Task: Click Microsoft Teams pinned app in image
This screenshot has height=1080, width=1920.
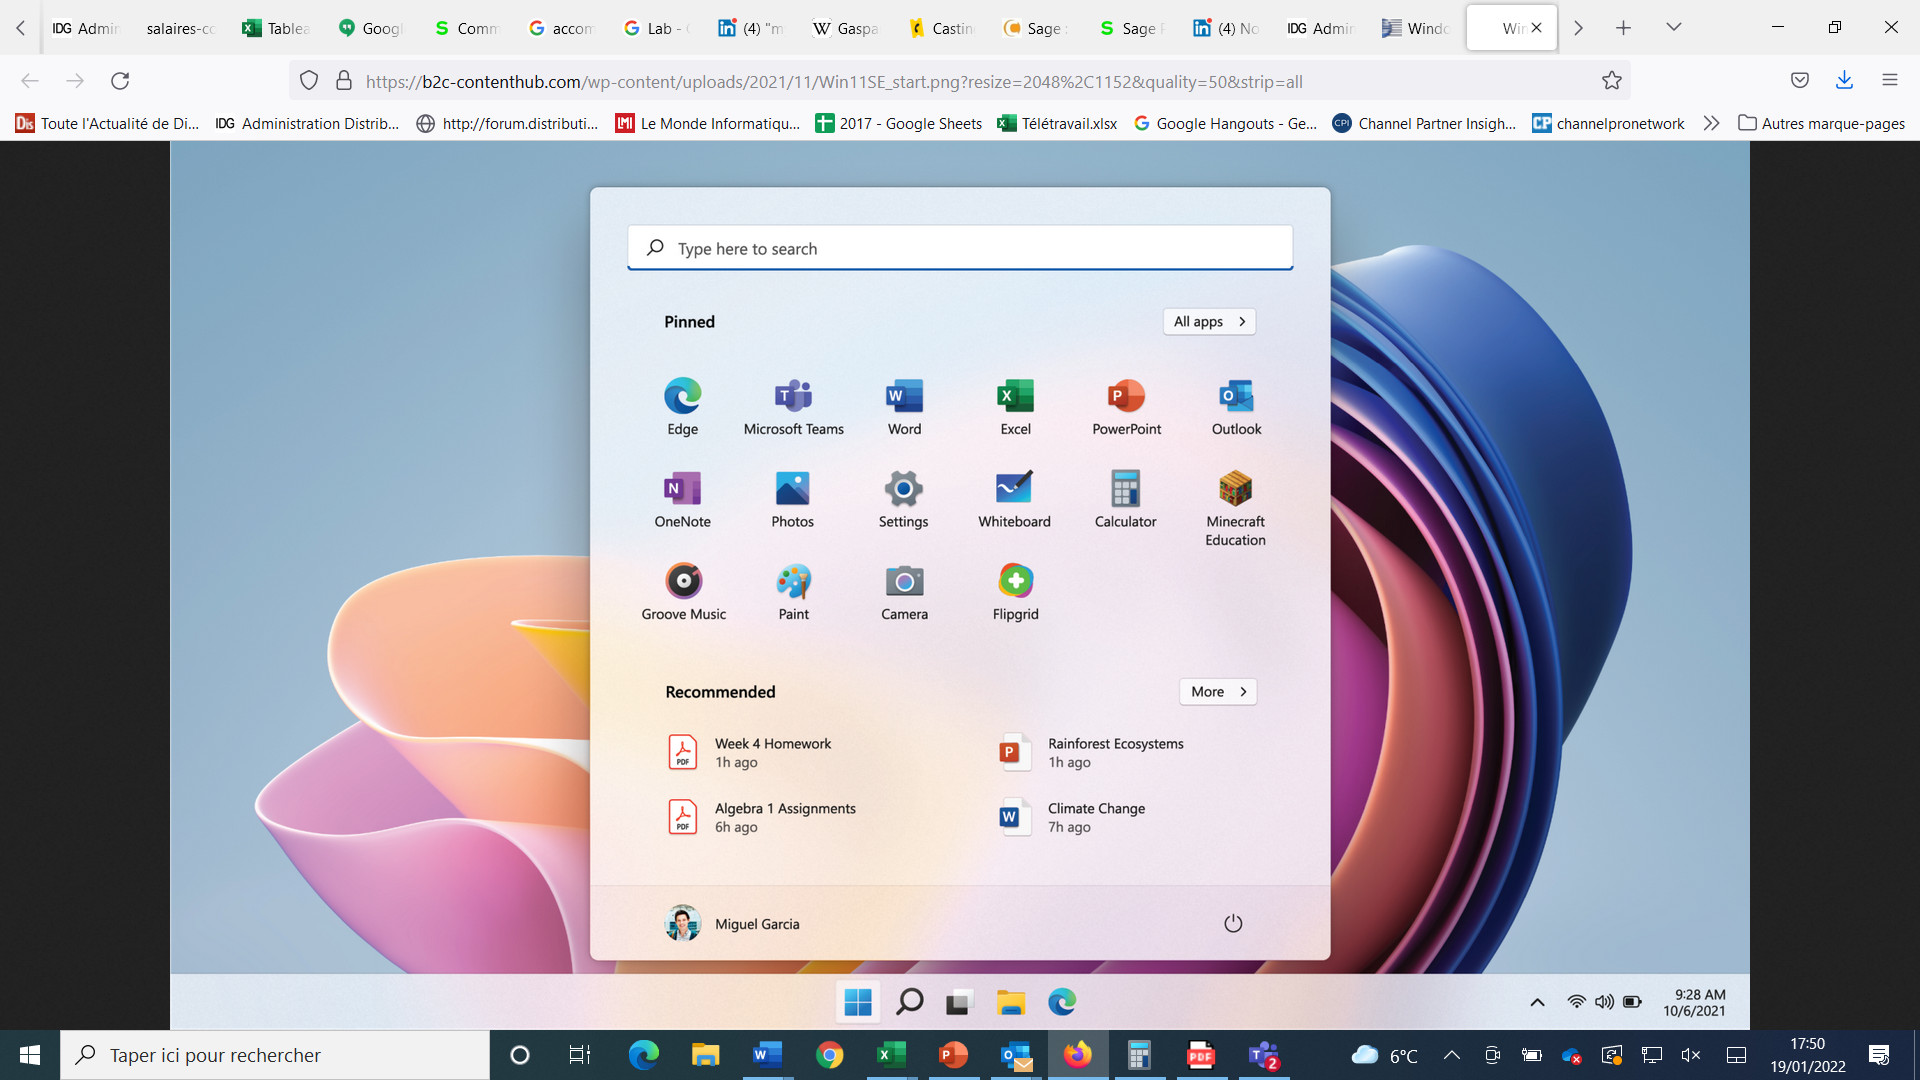Action: click(793, 407)
